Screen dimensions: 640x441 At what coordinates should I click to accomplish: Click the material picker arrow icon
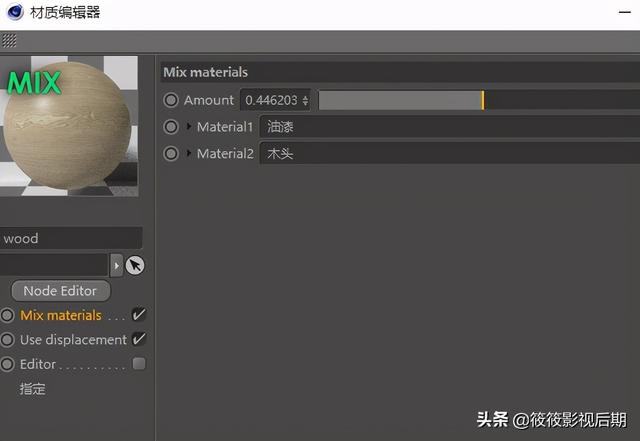[x=135, y=265]
